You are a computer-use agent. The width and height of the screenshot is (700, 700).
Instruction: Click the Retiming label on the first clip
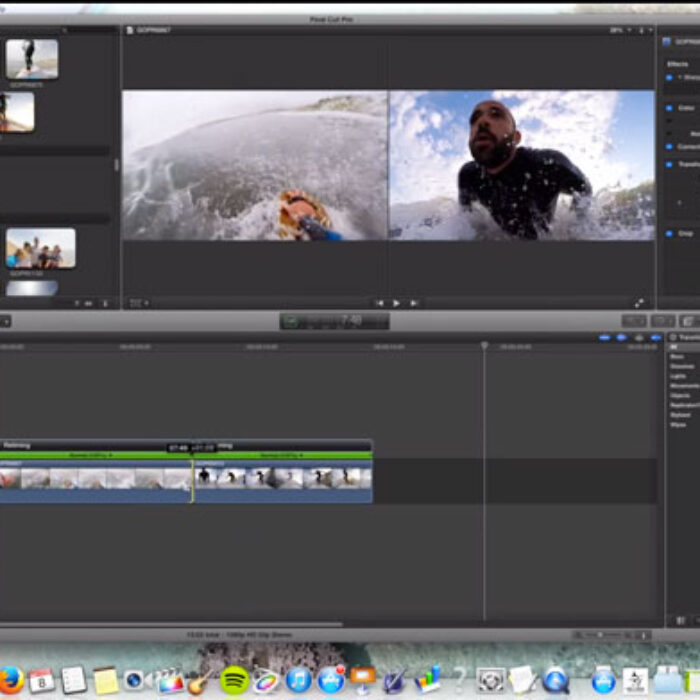click(x=17, y=445)
